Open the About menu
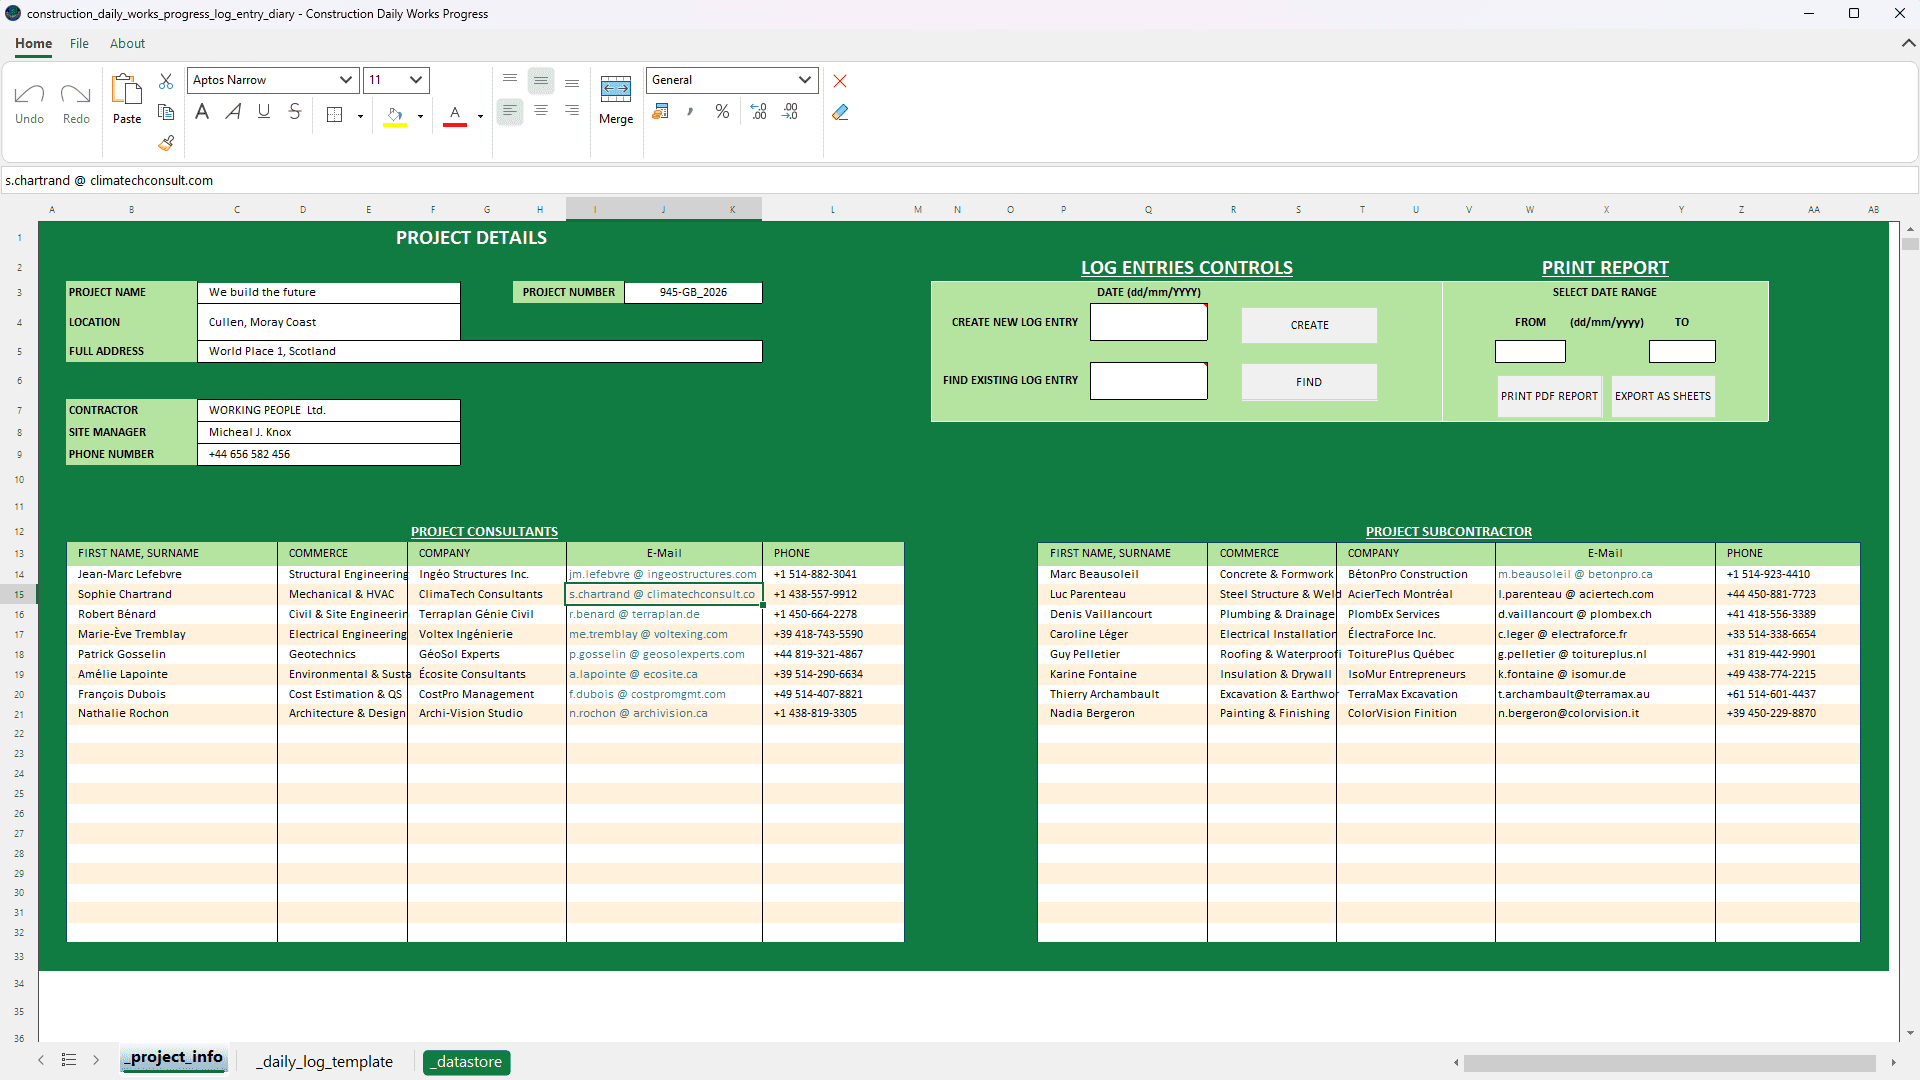Image resolution: width=1920 pixels, height=1080 pixels. 127,44
